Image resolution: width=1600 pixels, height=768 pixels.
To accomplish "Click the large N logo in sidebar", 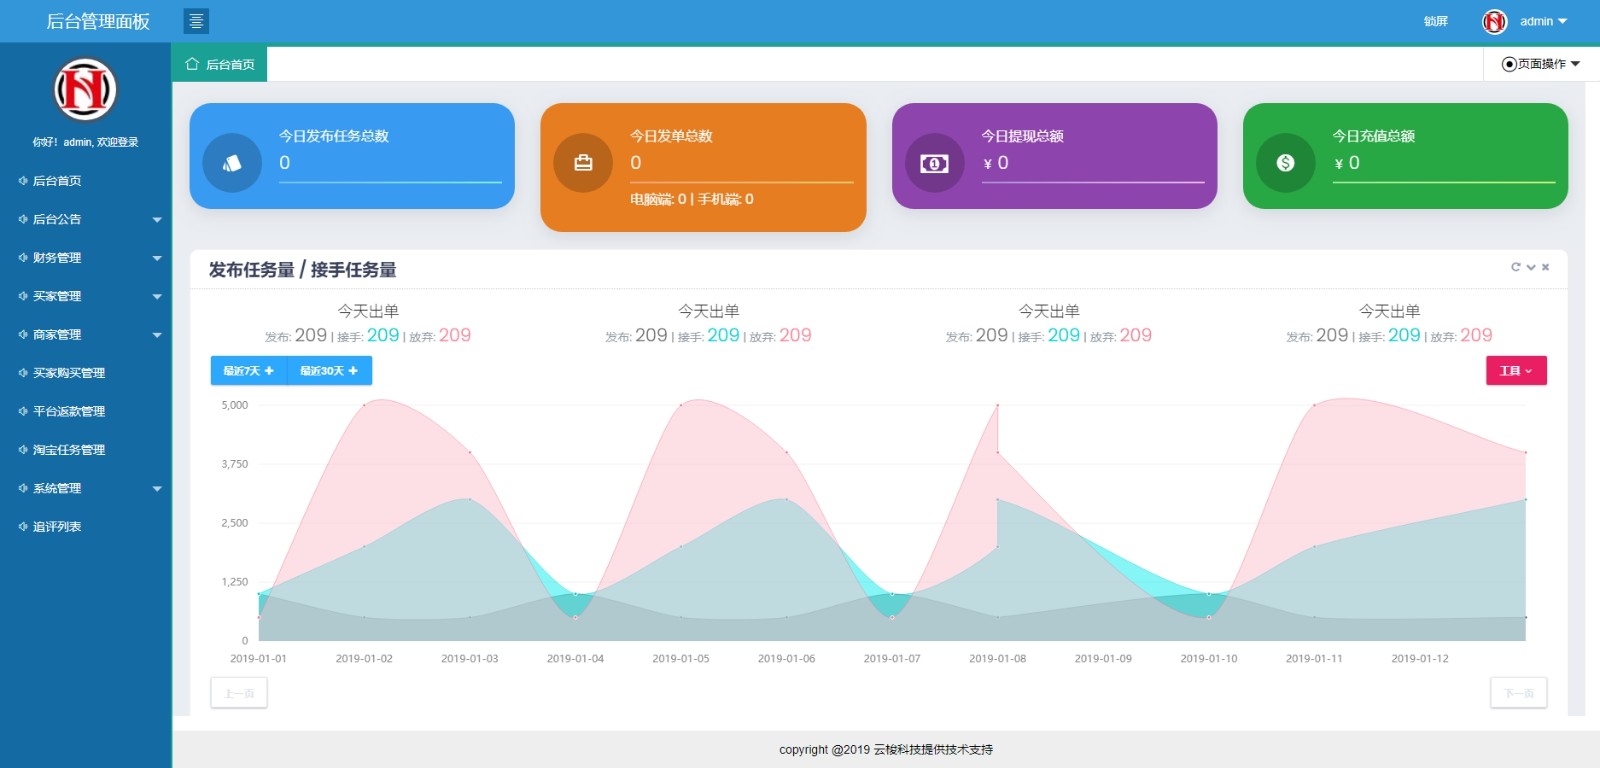I will tap(85, 89).
